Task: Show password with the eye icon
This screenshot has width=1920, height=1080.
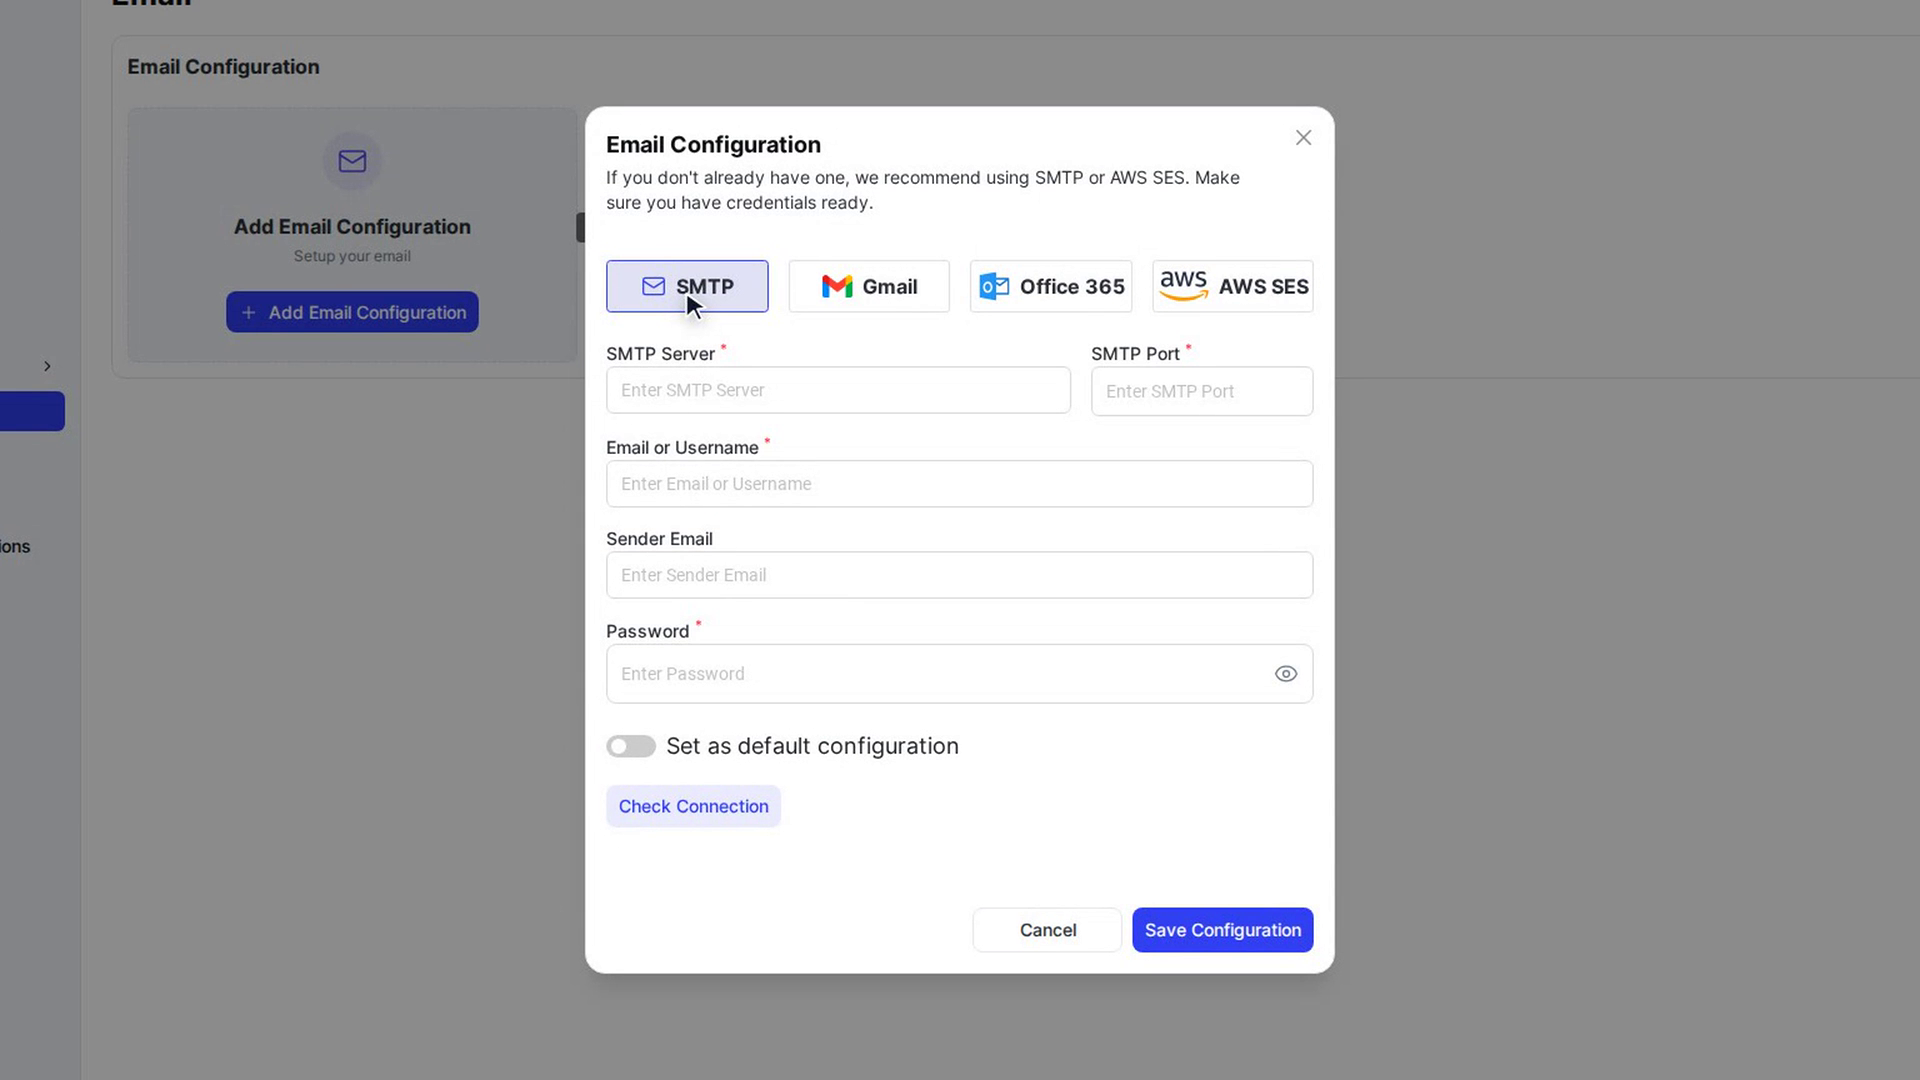Action: click(1286, 674)
